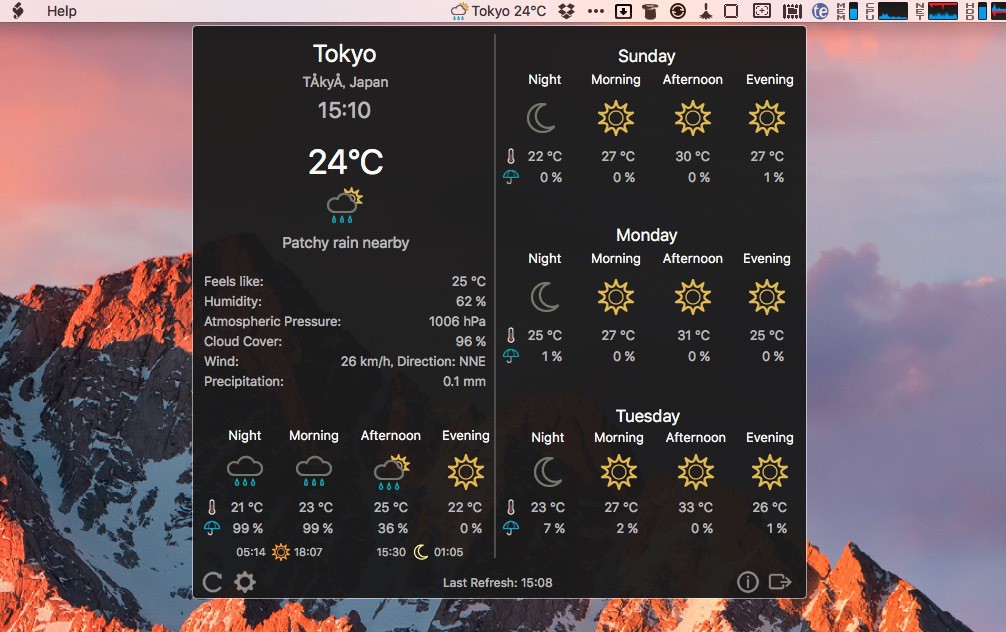This screenshot has width=1006, height=632.
Task: Click the sunrise/sunset sun icon
Action: tap(280, 552)
